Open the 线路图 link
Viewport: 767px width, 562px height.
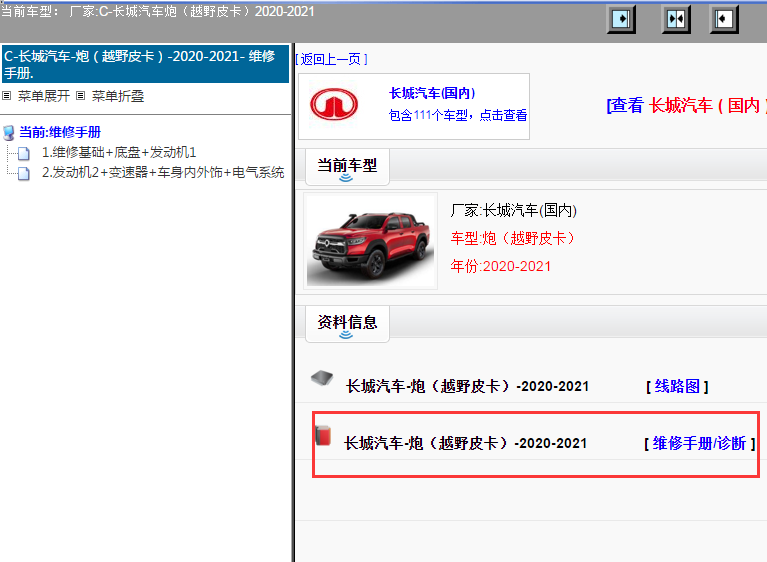pyautogui.click(x=677, y=386)
